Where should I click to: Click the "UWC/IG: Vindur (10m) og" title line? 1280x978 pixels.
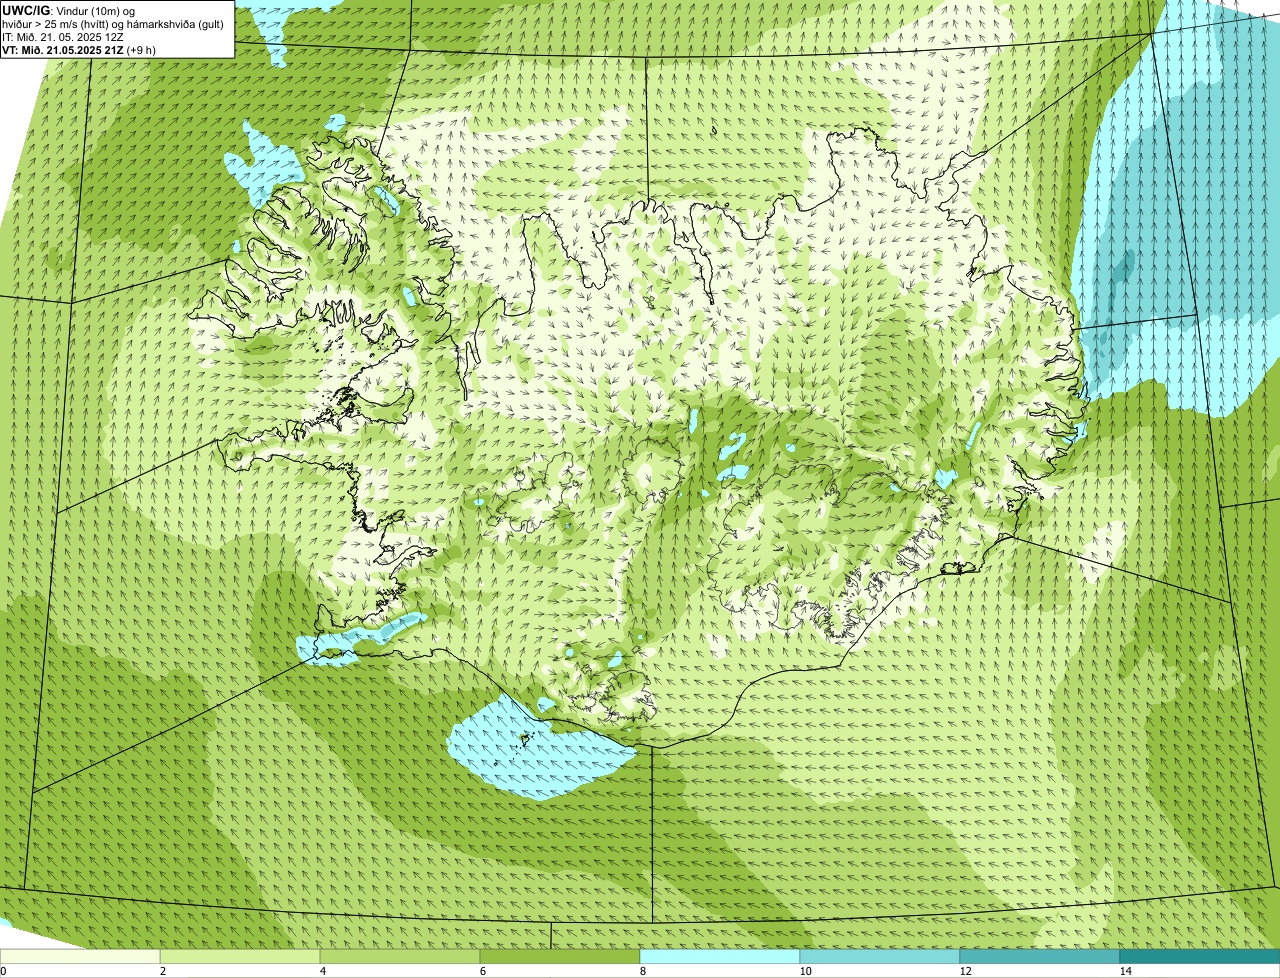tap(69, 10)
